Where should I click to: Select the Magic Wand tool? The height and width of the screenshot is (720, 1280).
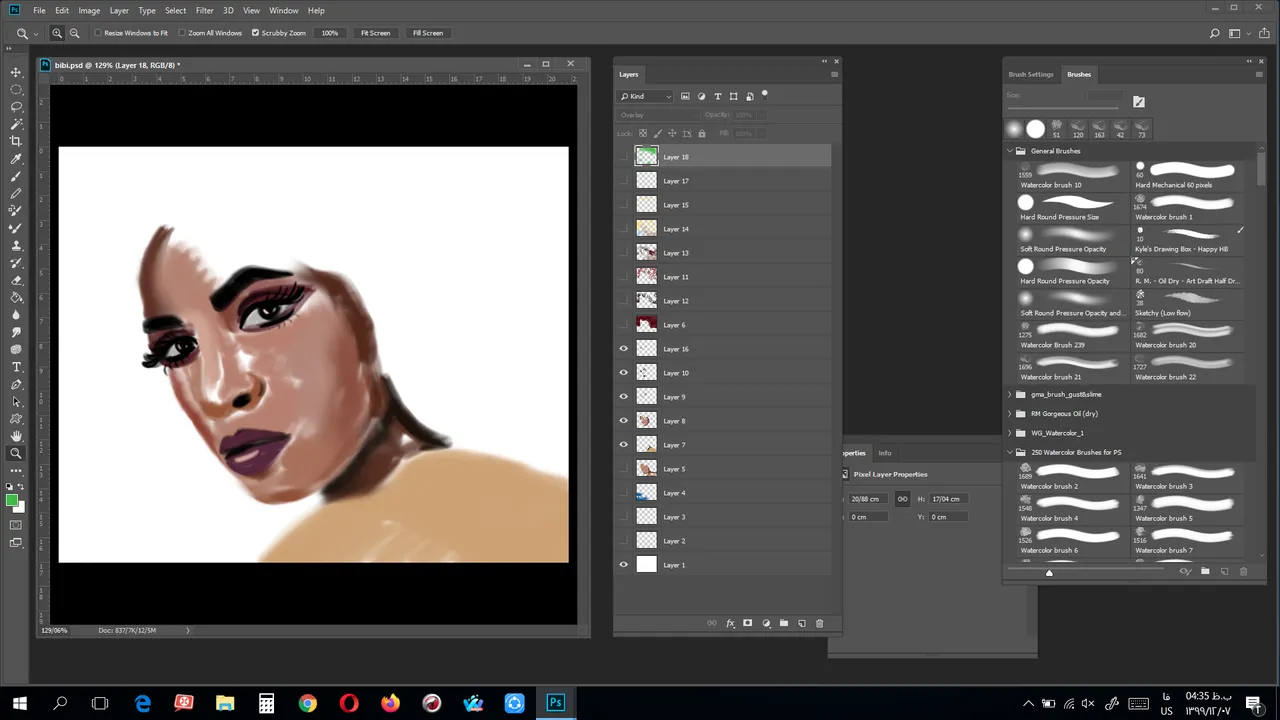[x=16, y=124]
